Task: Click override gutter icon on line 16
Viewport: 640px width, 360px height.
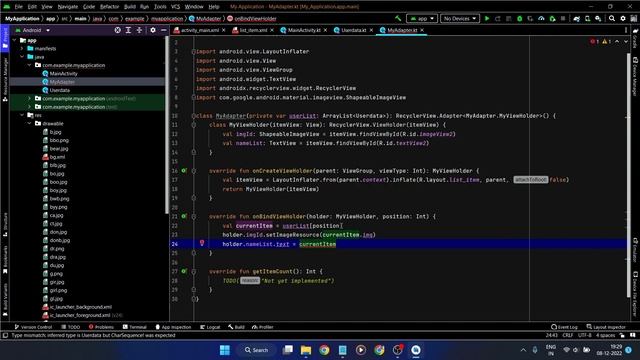Action: point(184,171)
